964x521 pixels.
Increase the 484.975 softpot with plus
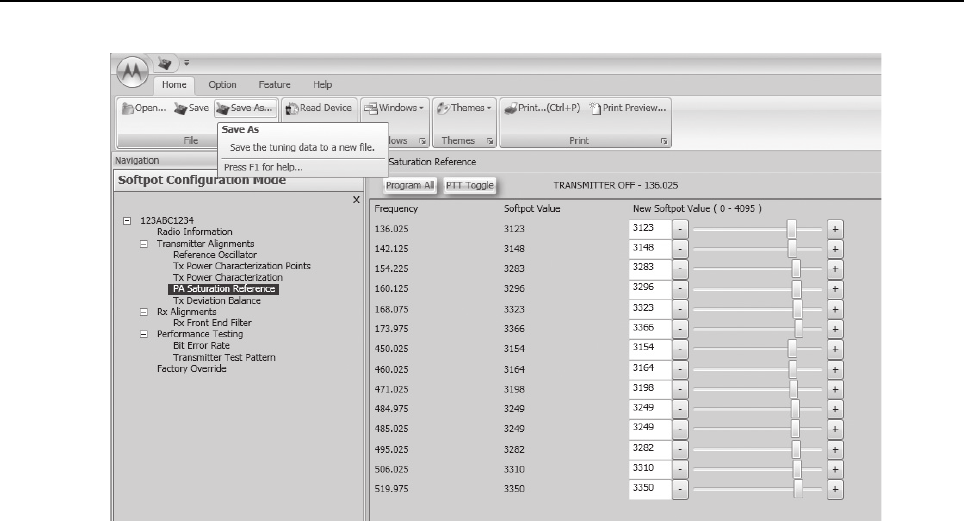coord(835,409)
